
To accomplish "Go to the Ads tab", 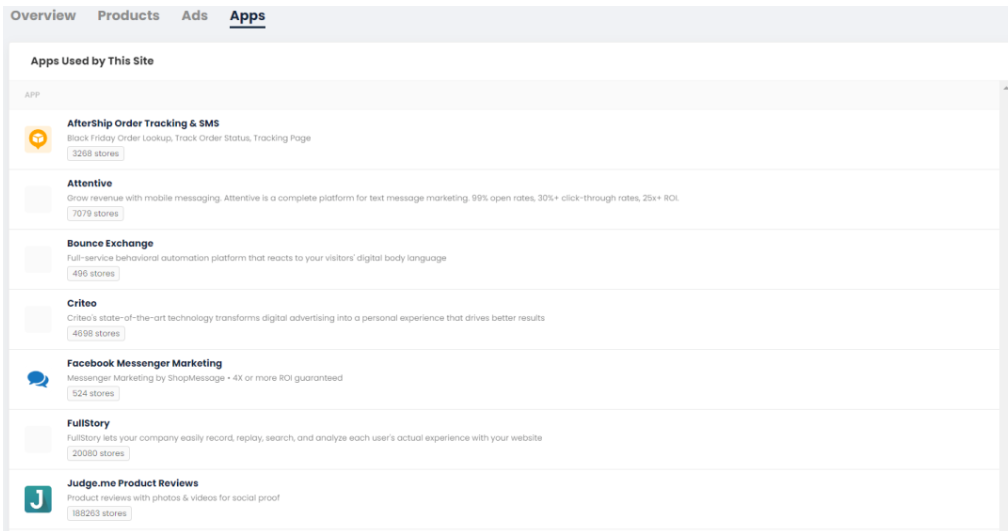I will coord(194,15).
